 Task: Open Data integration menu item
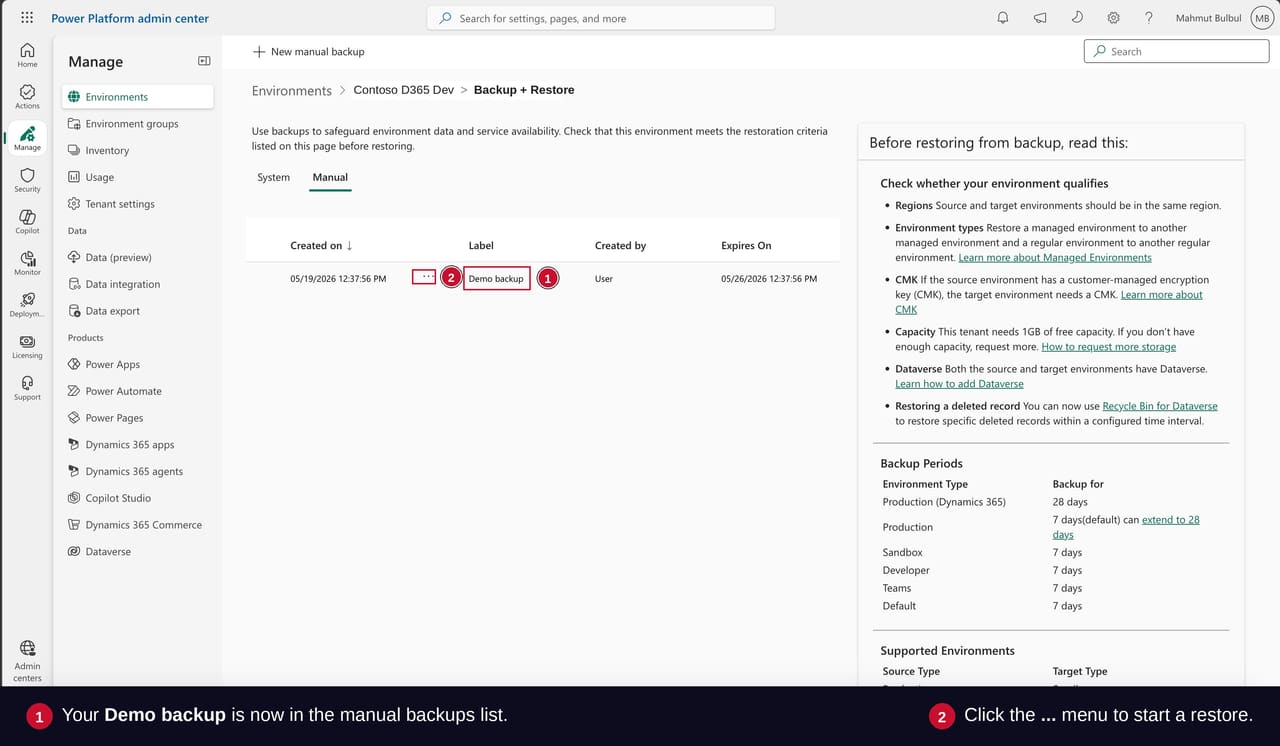tap(137, 284)
